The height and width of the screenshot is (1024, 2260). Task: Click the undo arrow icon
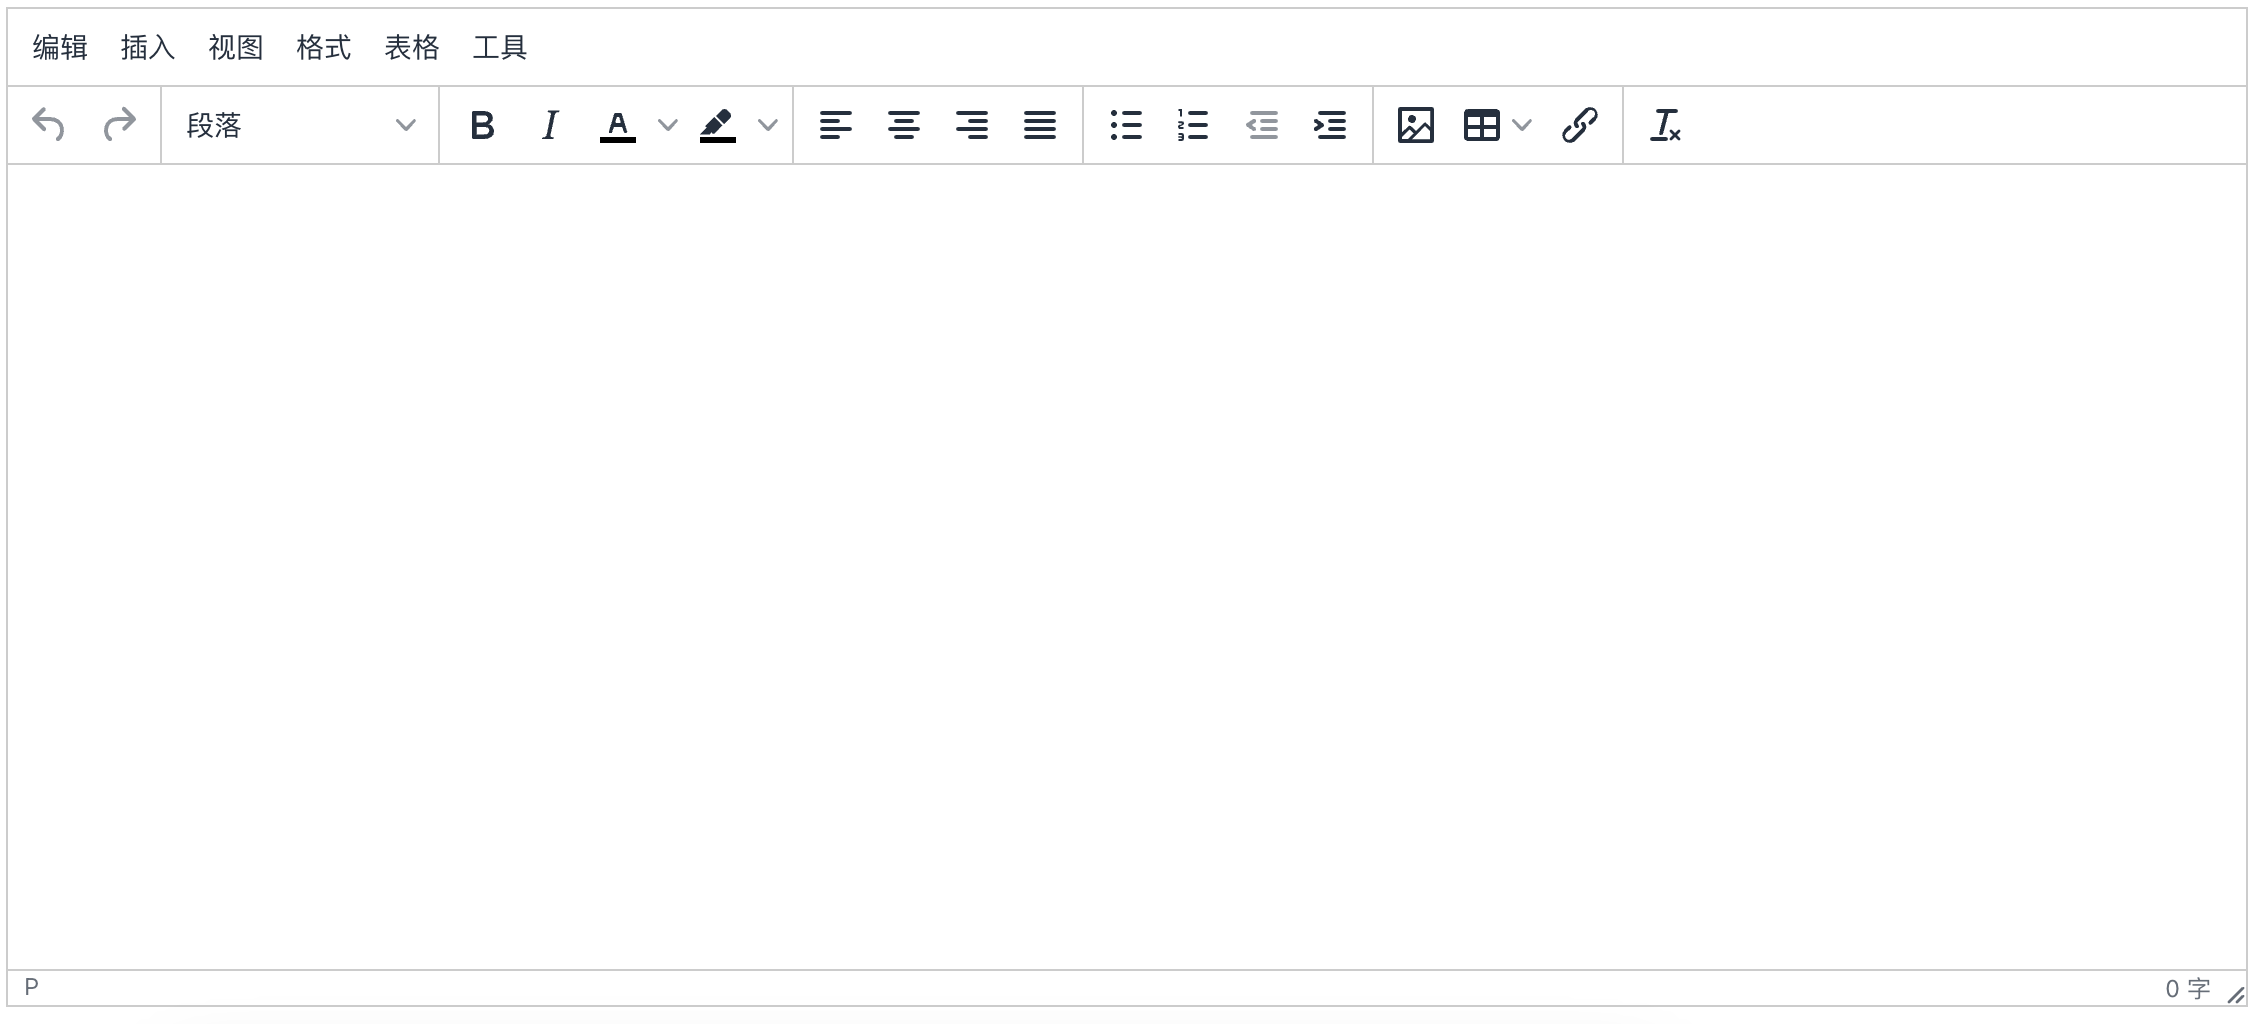click(x=49, y=125)
